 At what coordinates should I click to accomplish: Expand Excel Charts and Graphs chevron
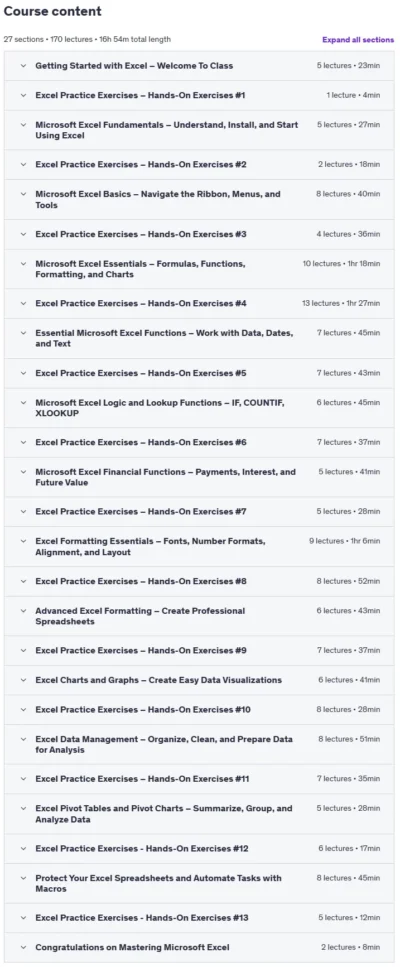[x=23, y=680]
